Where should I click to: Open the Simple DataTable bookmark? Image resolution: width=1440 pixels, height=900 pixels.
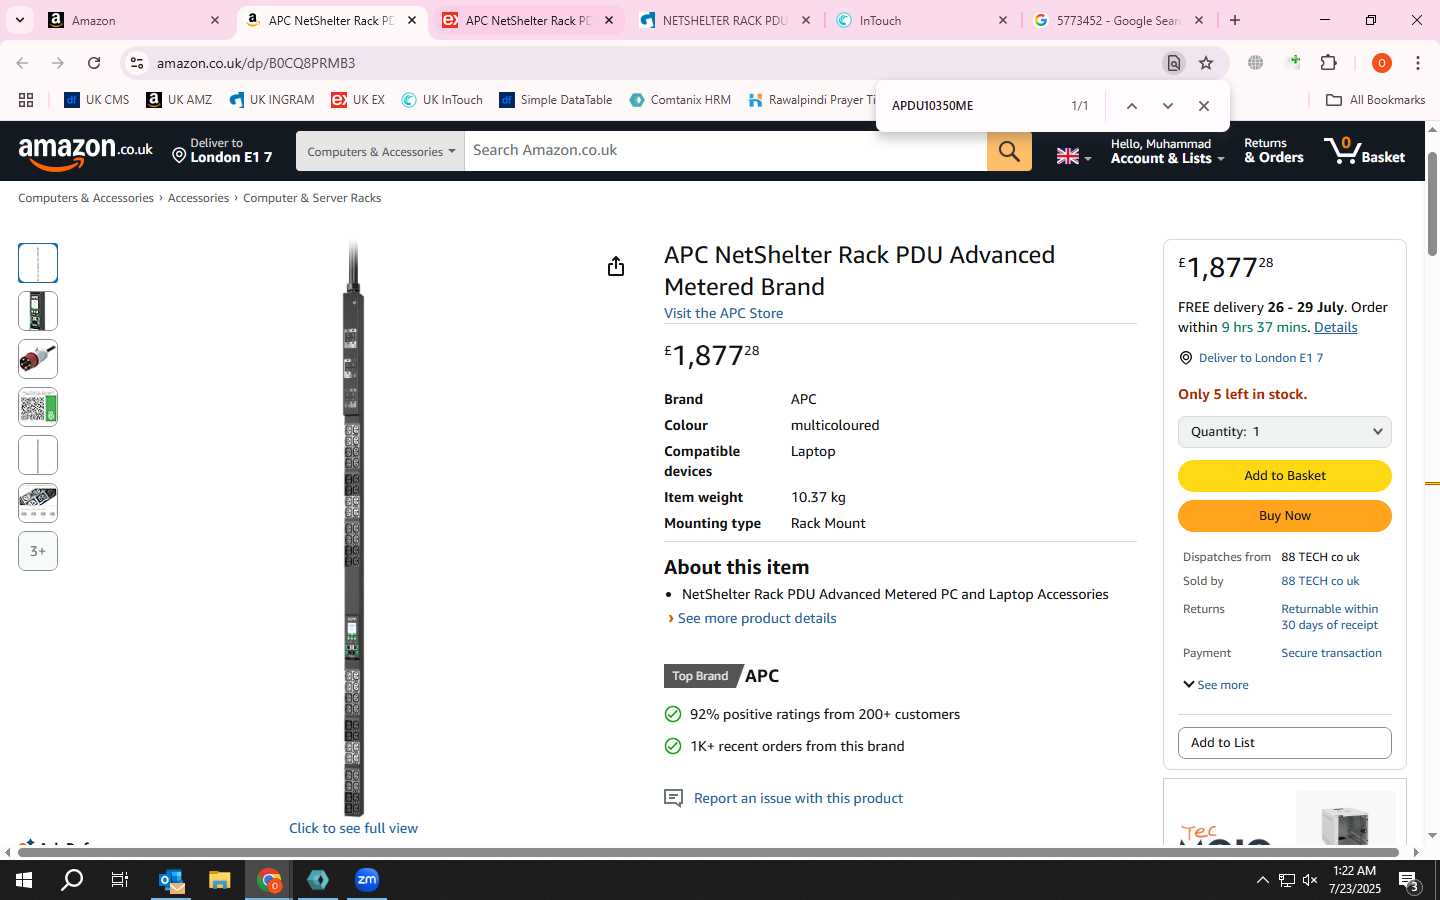click(x=556, y=100)
